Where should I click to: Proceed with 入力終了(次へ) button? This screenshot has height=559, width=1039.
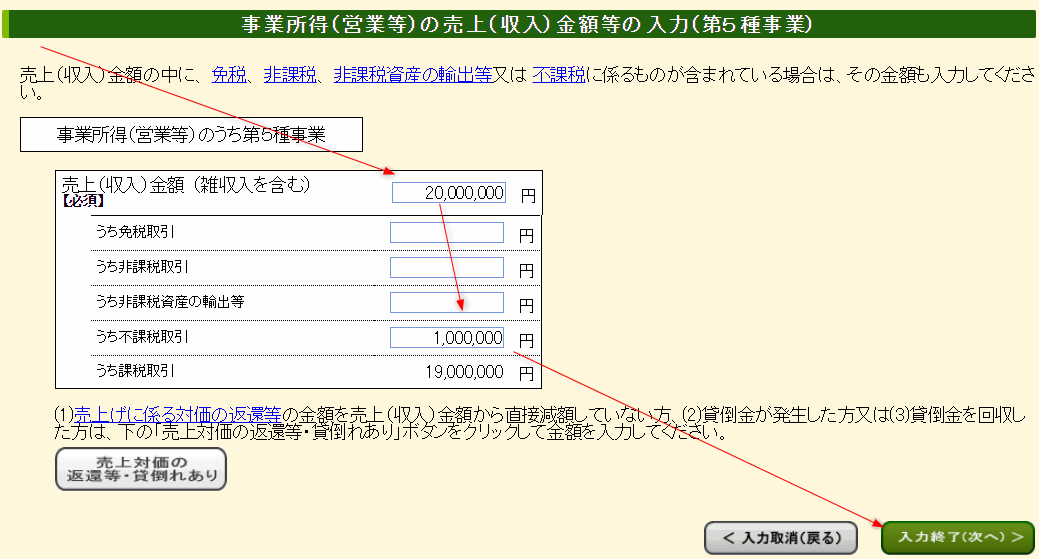tap(956, 537)
